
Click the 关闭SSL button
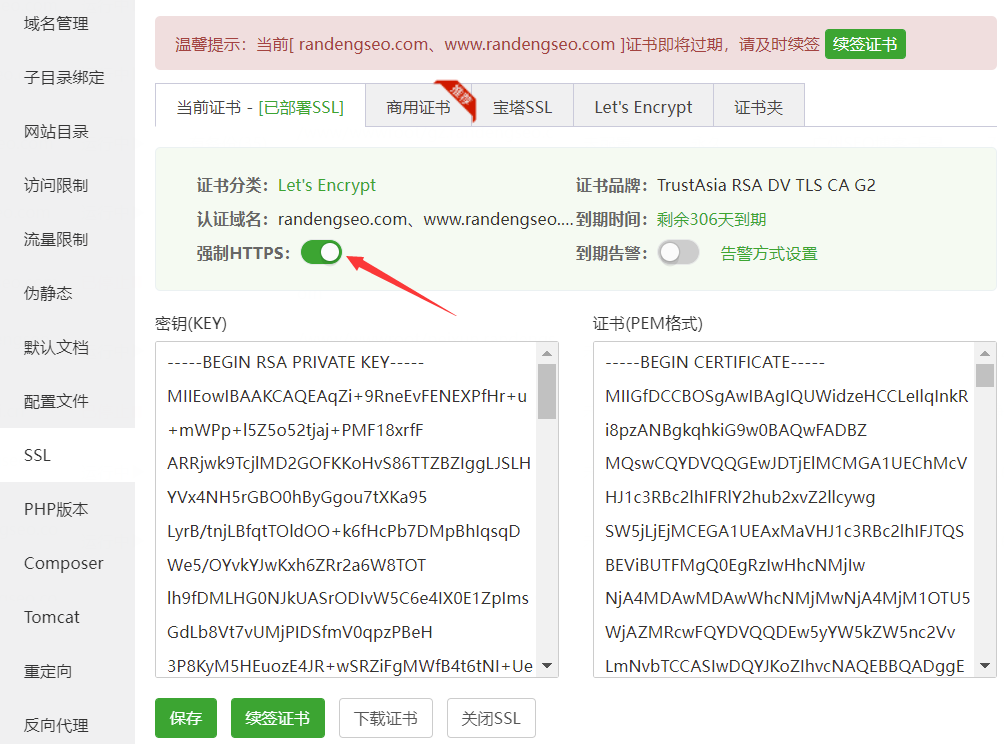click(490, 718)
